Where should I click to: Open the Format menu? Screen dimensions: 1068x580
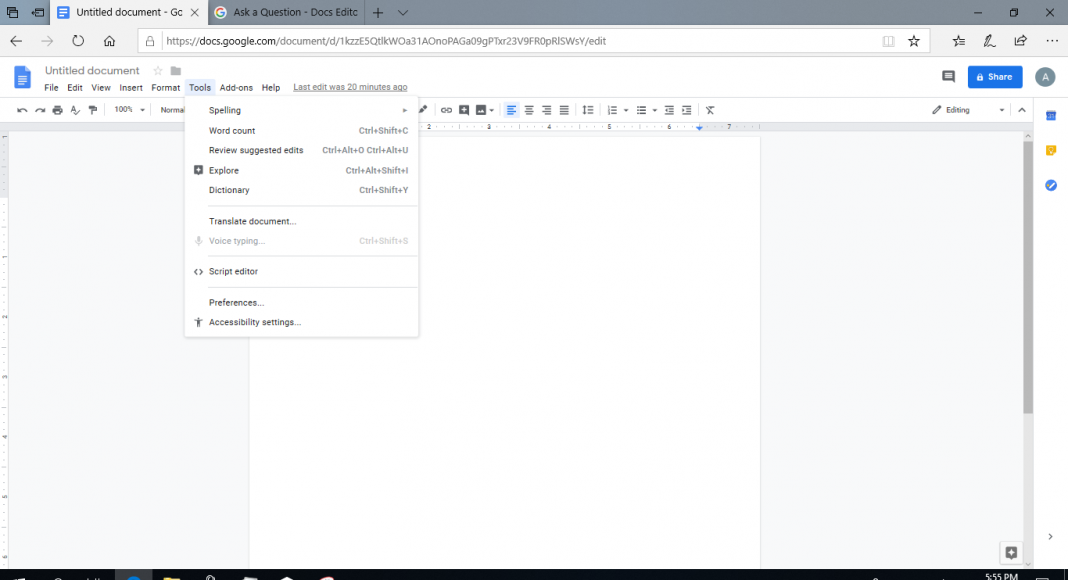[166, 88]
